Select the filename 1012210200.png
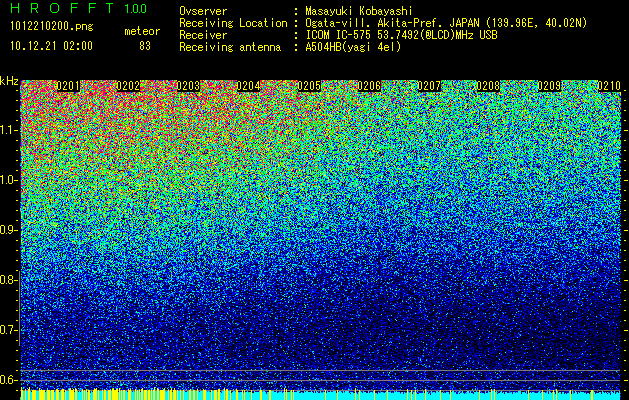Image resolution: width=629 pixels, height=400 pixels. (x=52, y=26)
